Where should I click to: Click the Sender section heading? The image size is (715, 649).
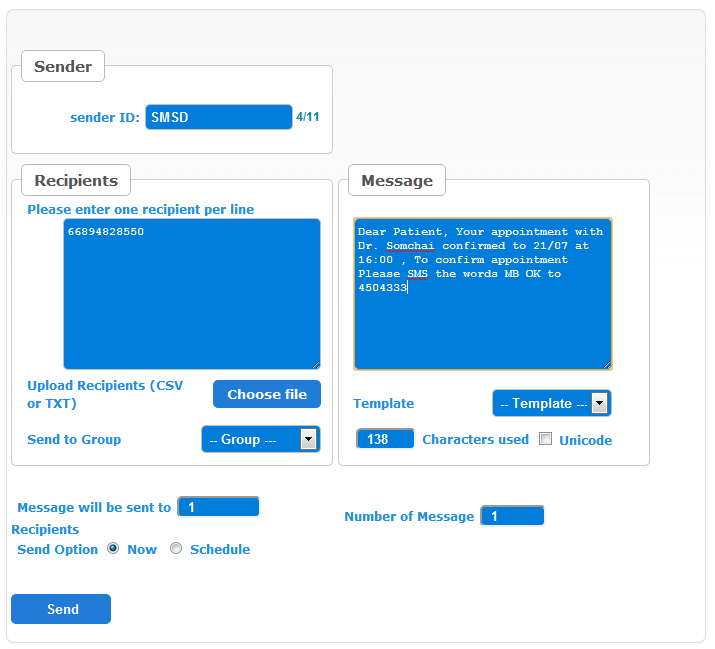(x=63, y=67)
